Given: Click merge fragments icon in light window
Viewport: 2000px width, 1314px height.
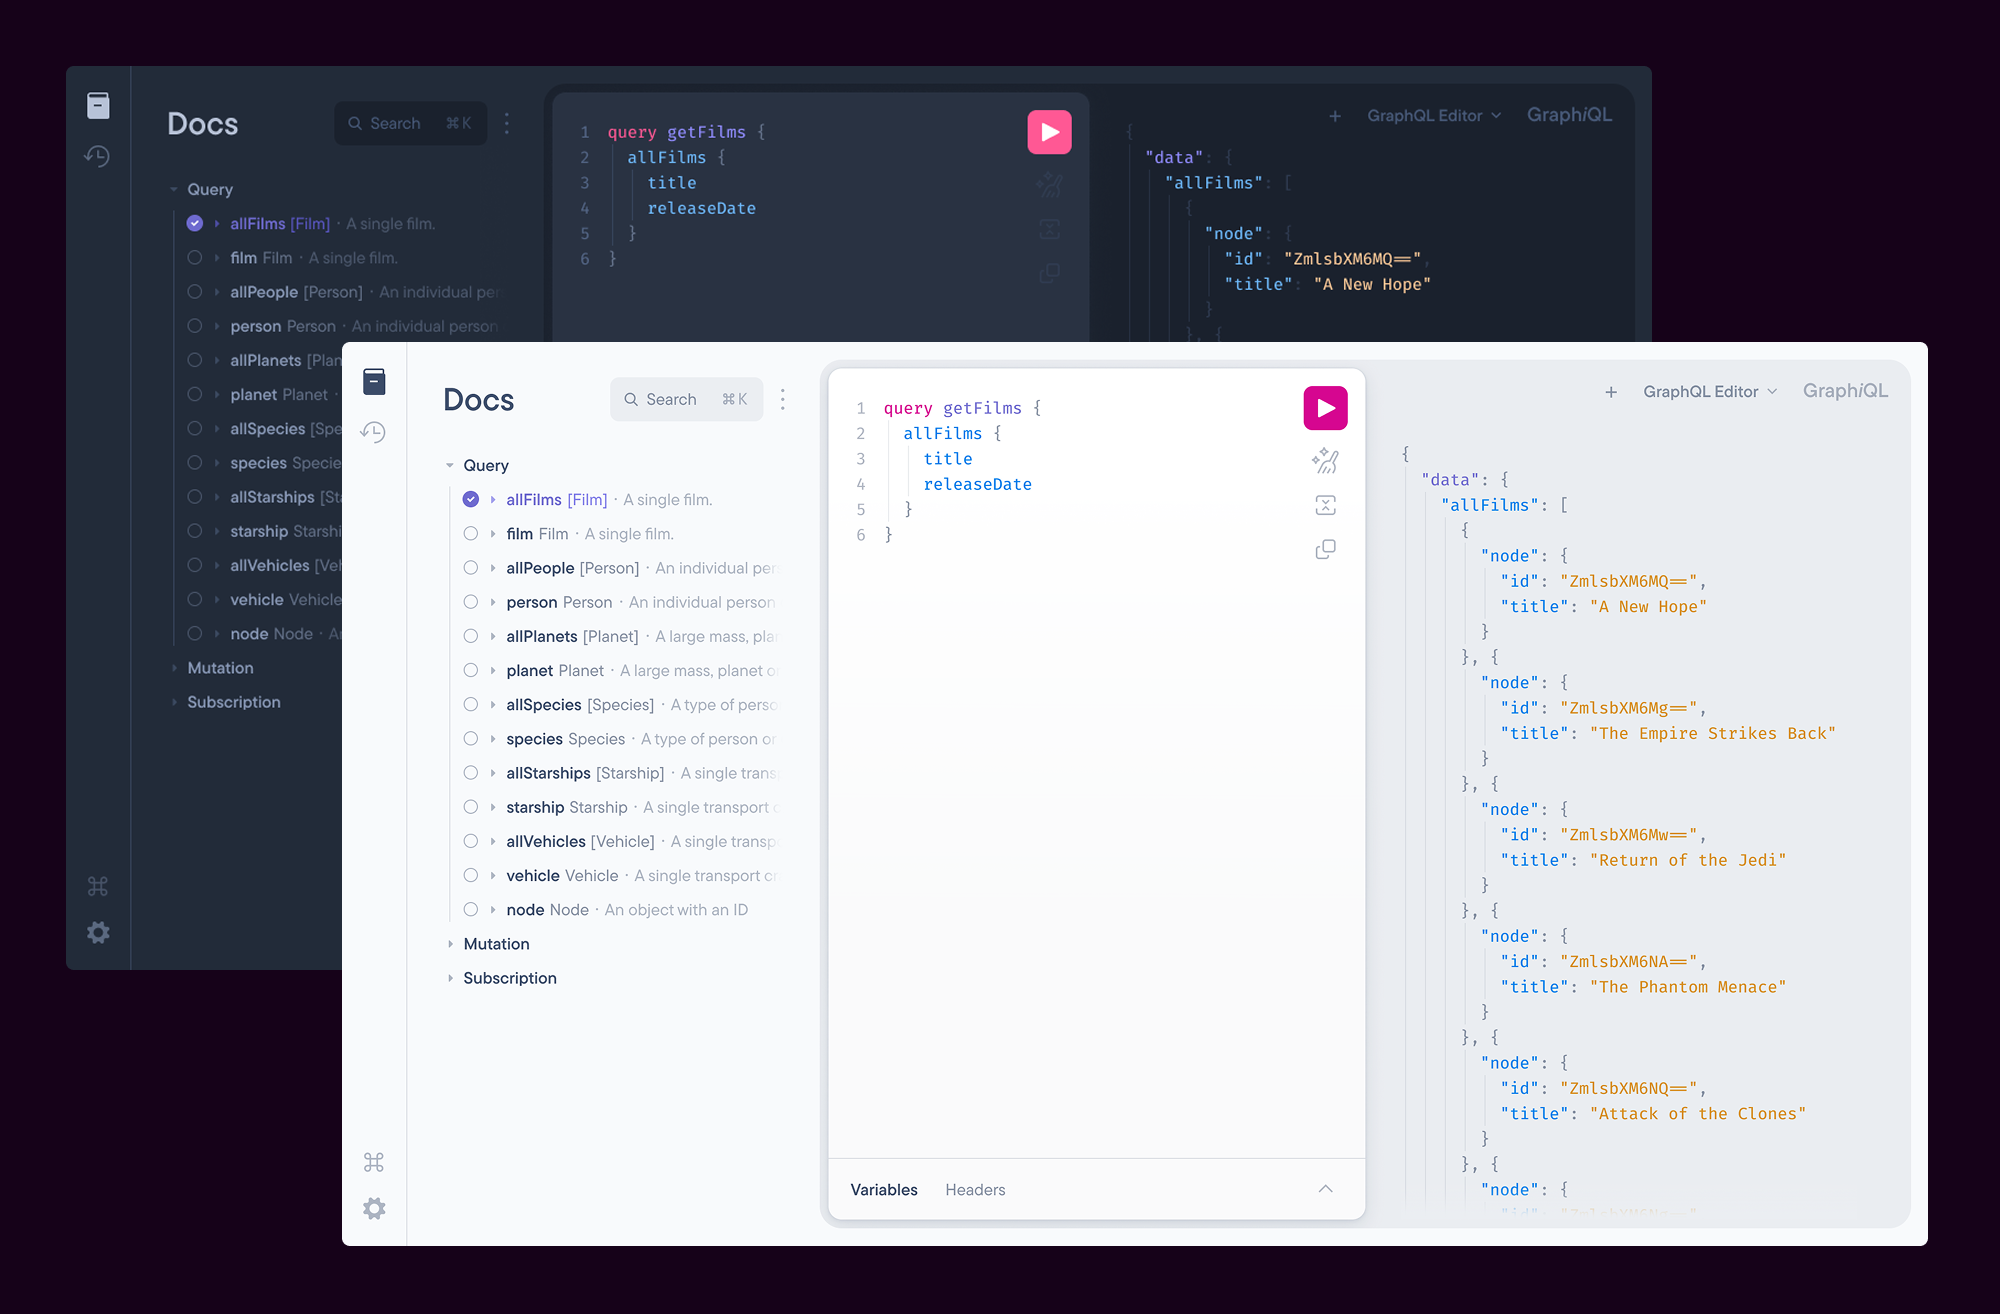Looking at the screenshot, I should (1325, 505).
